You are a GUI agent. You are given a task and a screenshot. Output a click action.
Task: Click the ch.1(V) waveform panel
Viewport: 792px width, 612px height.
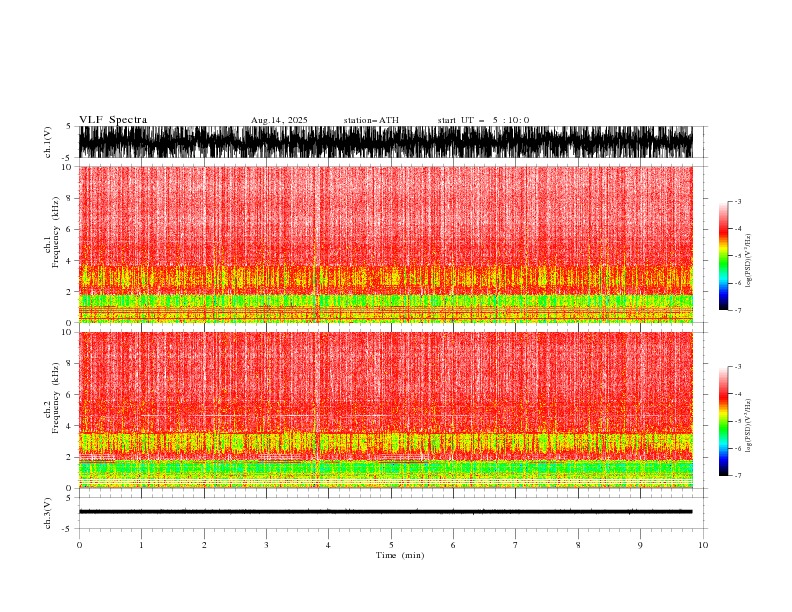385,142
